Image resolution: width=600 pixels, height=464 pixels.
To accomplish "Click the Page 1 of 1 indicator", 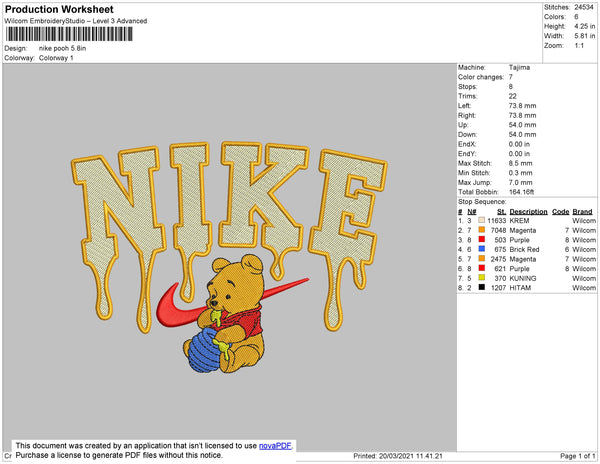I will point(576,455).
